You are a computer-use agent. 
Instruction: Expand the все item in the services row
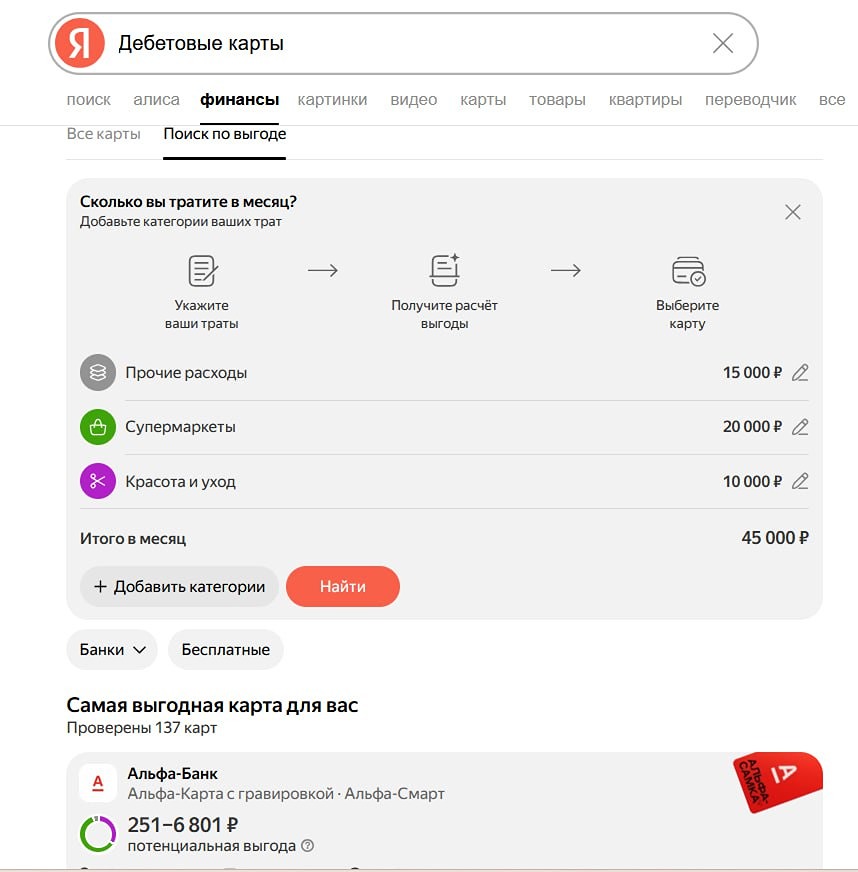(x=834, y=99)
